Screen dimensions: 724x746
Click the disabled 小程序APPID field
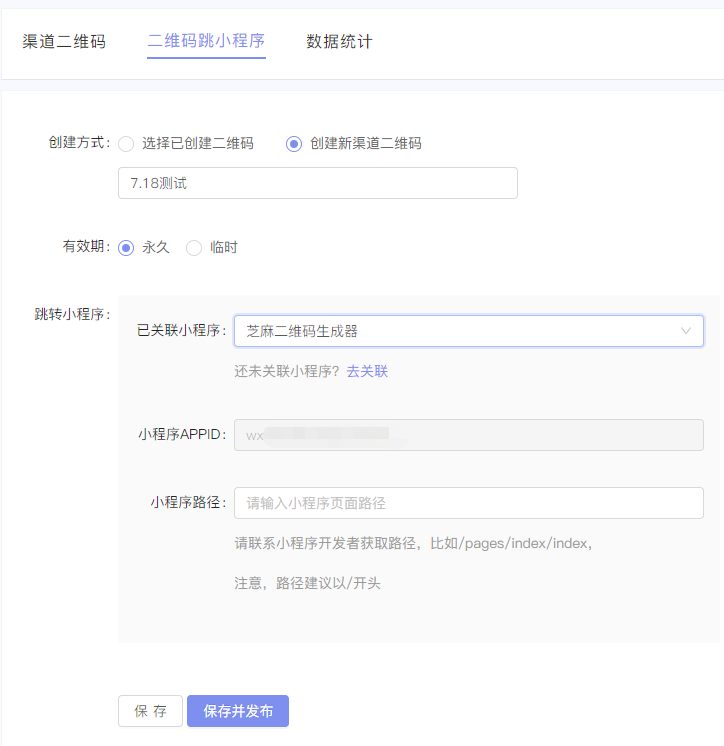click(x=469, y=435)
